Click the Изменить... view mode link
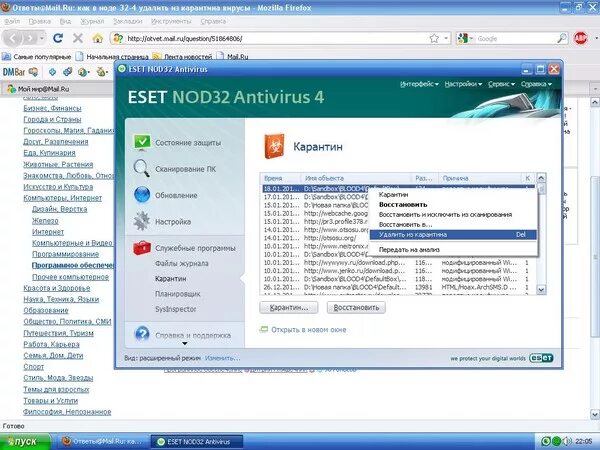Viewport: 600px width, 450px height. pyautogui.click(x=222, y=358)
